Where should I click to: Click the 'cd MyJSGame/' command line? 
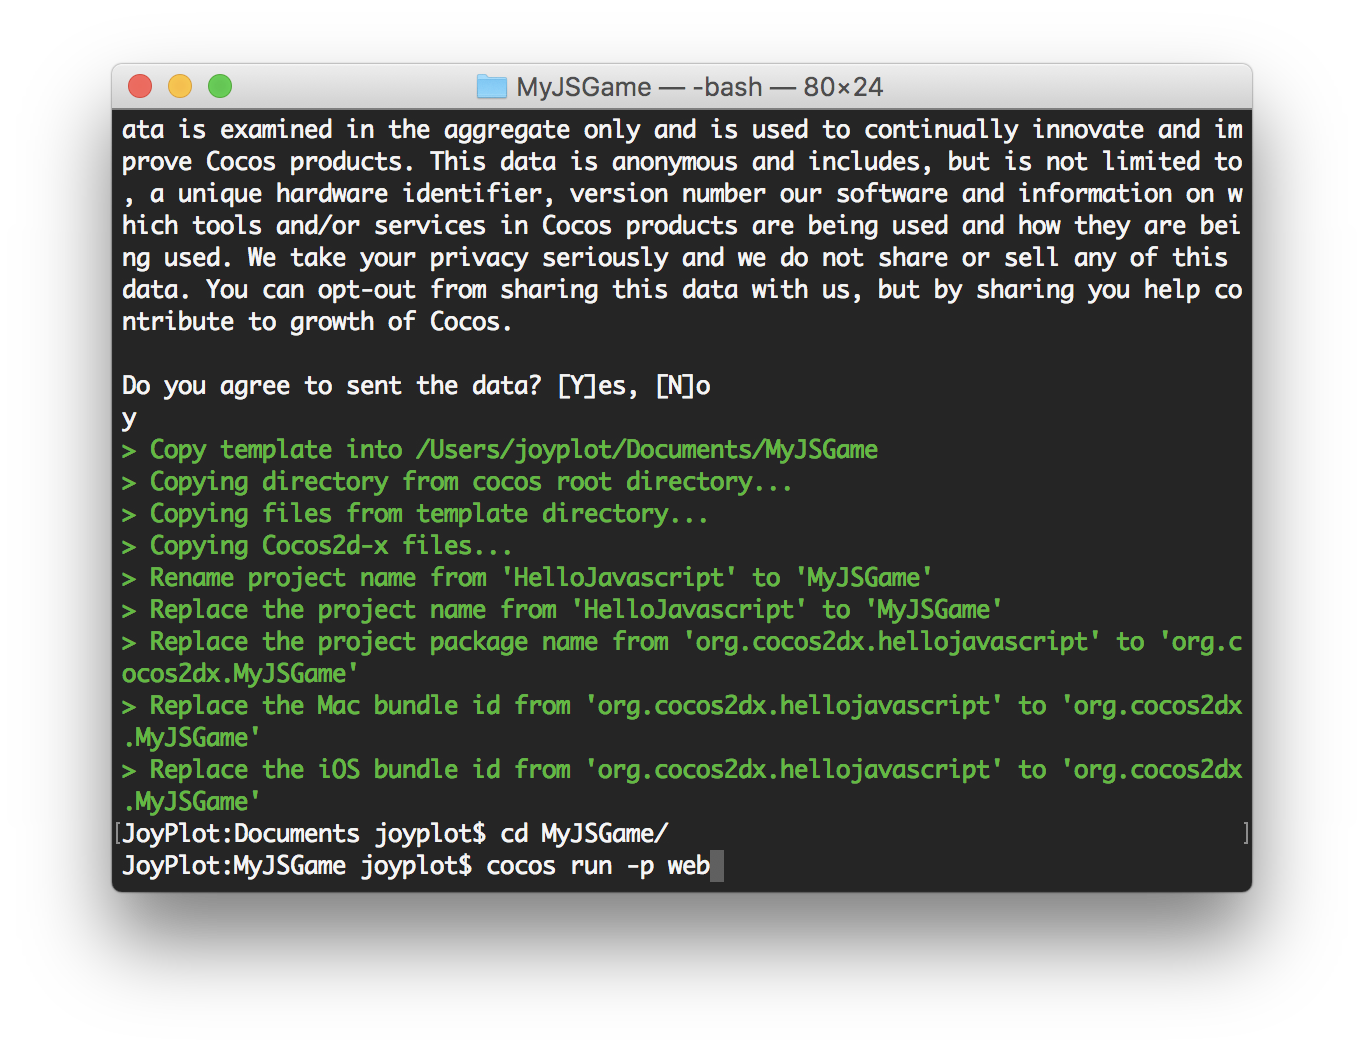point(584,834)
